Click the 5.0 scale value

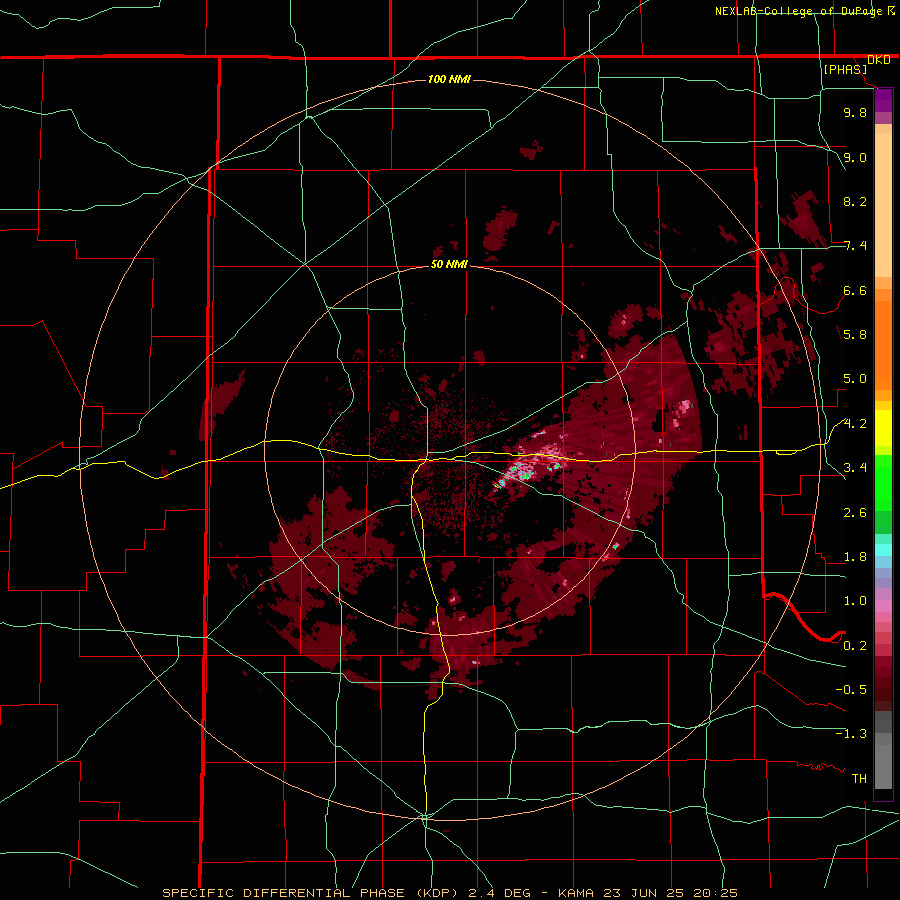855,379
